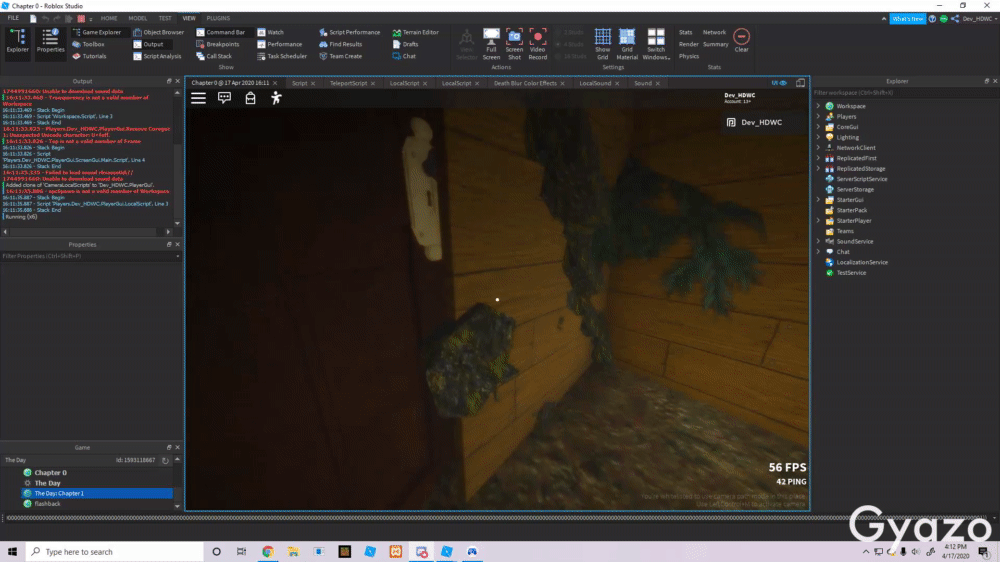This screenshot has height=562, width=1000.
Task: Switch to the MODEL ribbon tab
Action: coord(138,18)
